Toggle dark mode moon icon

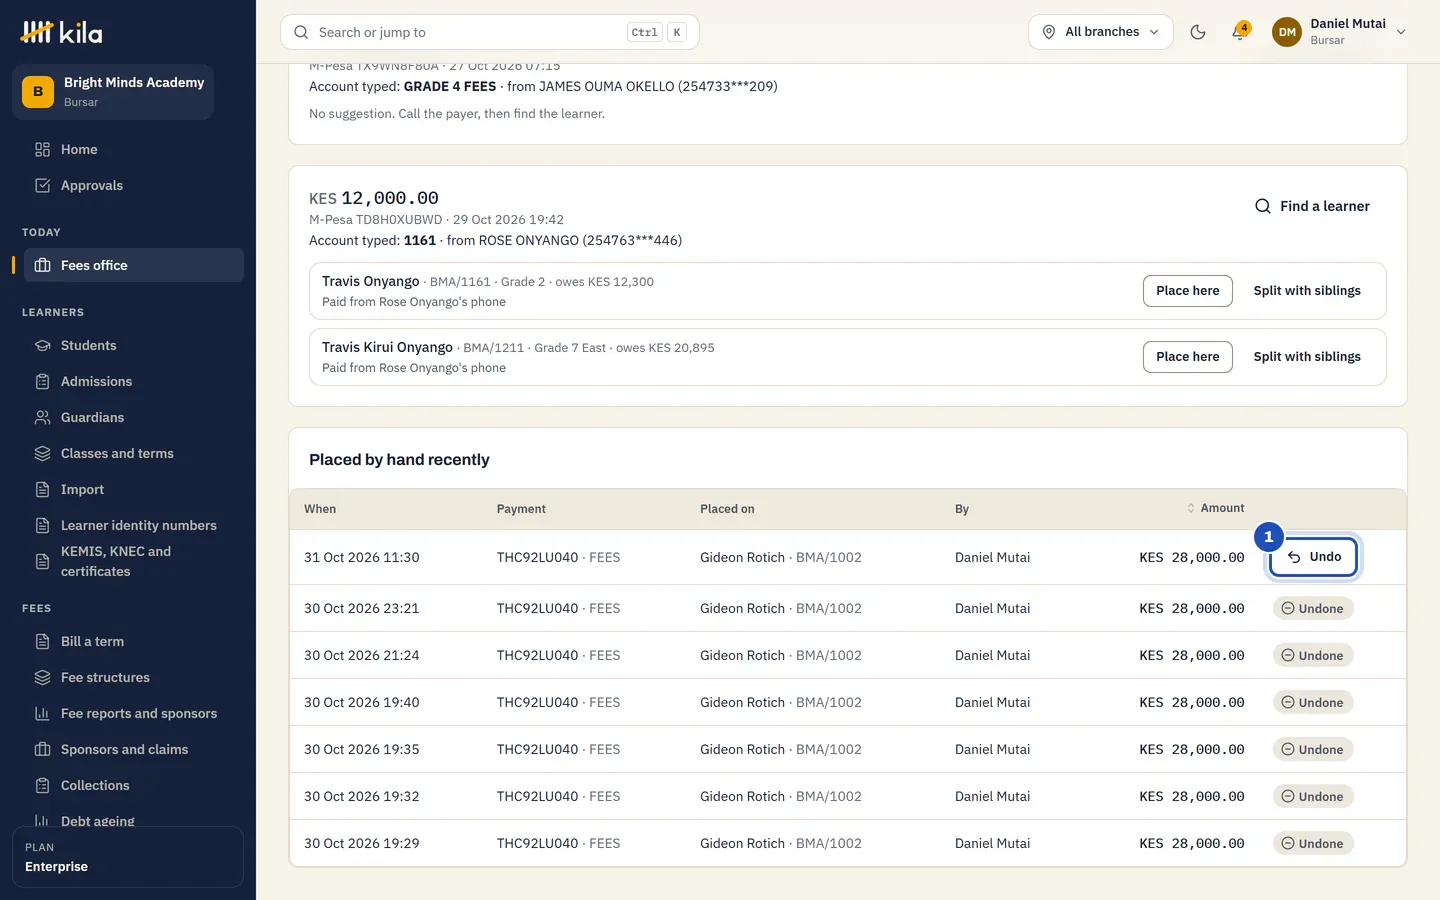[x=1198, y=32]
